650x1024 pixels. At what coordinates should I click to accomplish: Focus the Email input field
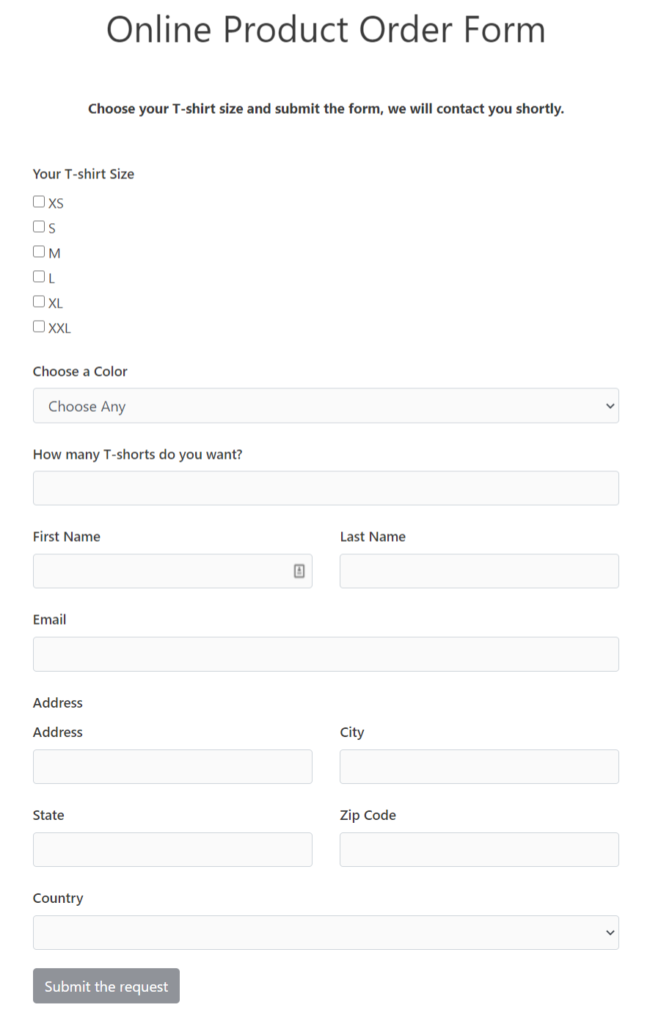(325, 653)
